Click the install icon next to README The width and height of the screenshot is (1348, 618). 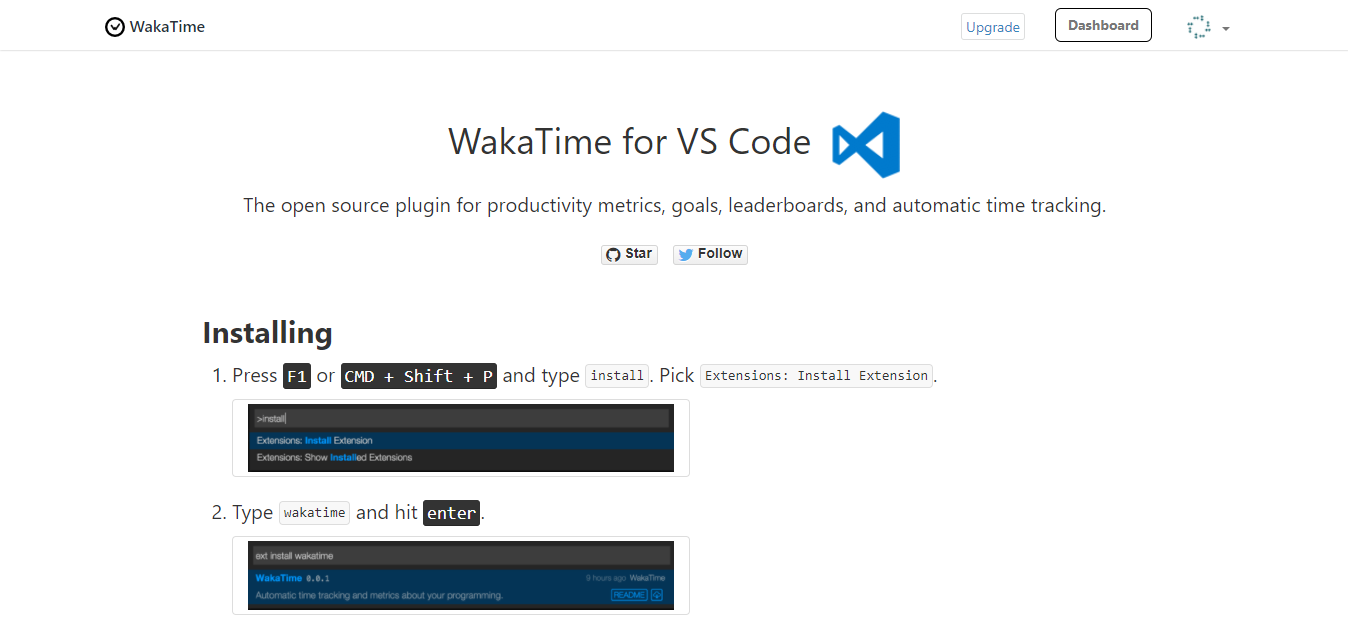pyautogui.click(x=655, y=594)
